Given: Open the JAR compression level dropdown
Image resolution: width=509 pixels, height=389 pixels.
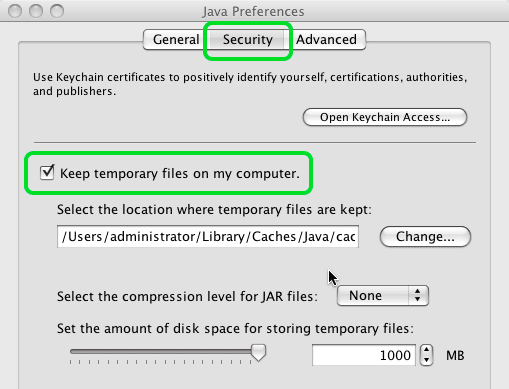Looking at the screenshot, I should click(383, 295).
